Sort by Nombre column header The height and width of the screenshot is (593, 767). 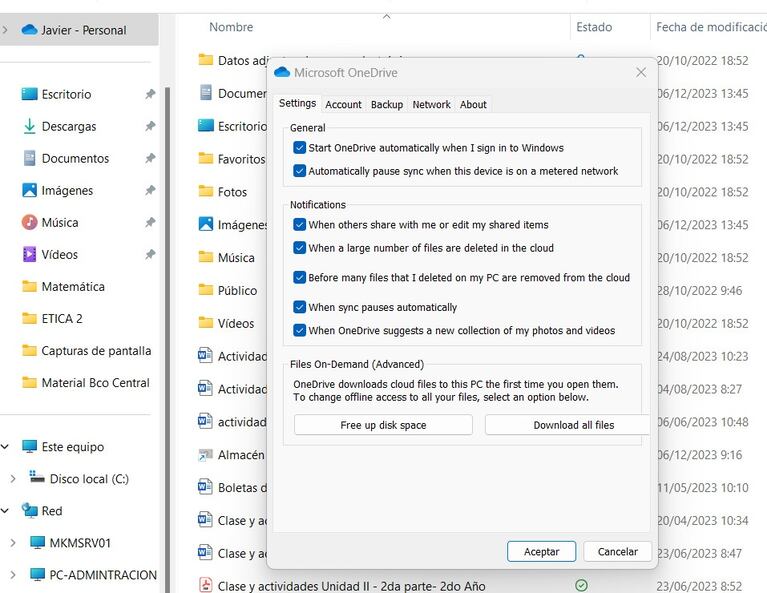tap(231, 27)
